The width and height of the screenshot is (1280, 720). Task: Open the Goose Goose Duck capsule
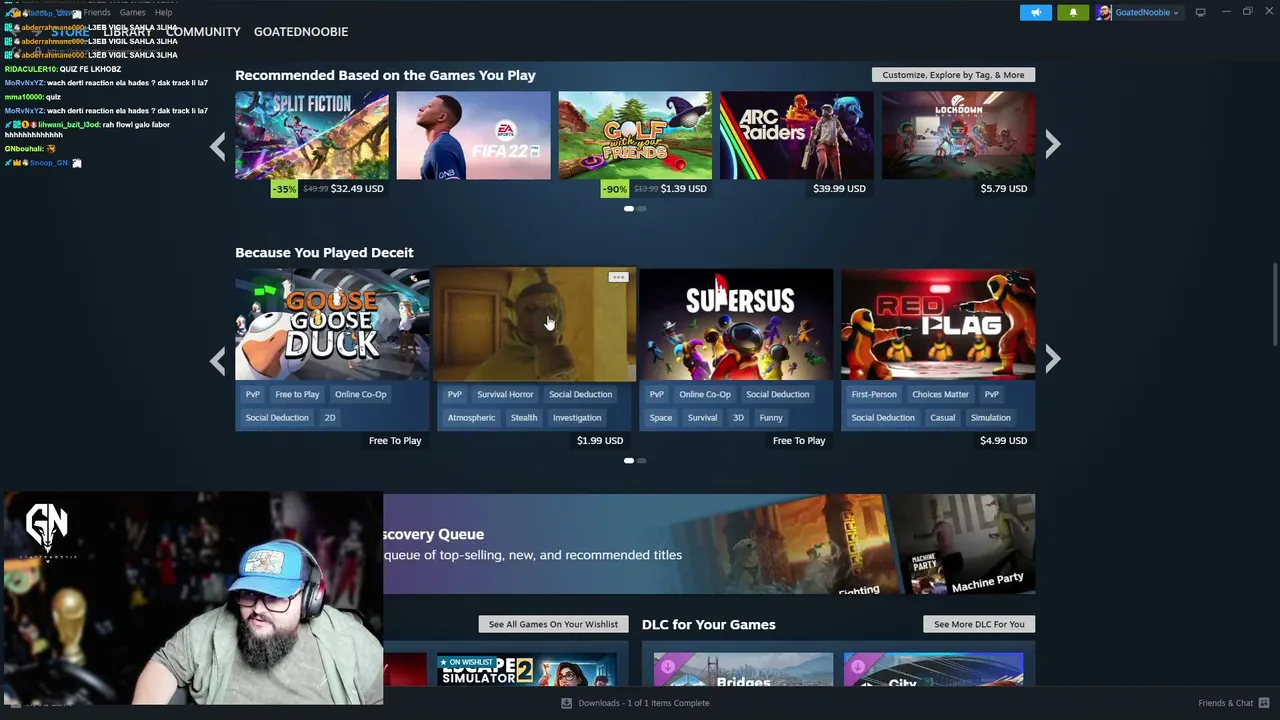coord(332,324)
